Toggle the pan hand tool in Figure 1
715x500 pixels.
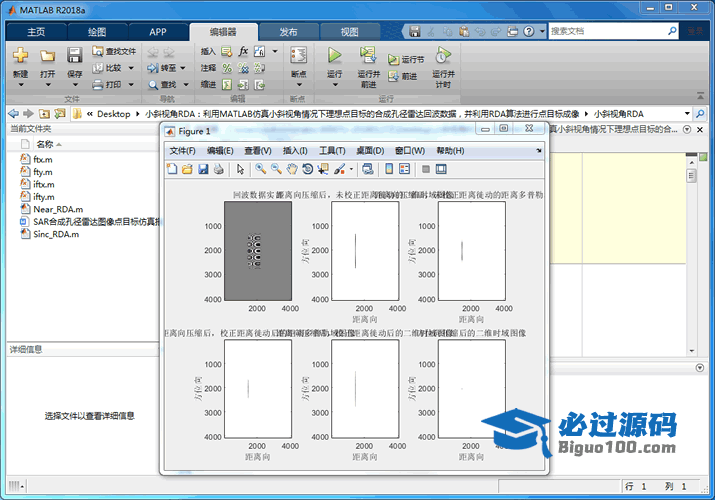click(x=292, y=169)
